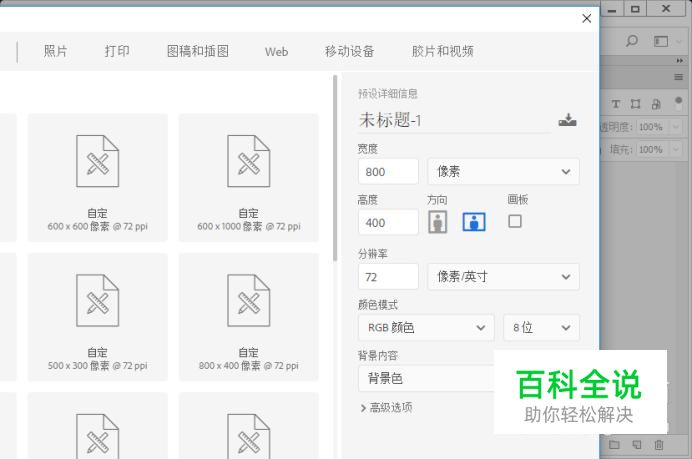Click the height field showing 400
Screen dimensions: 692x459
[388, 222]
